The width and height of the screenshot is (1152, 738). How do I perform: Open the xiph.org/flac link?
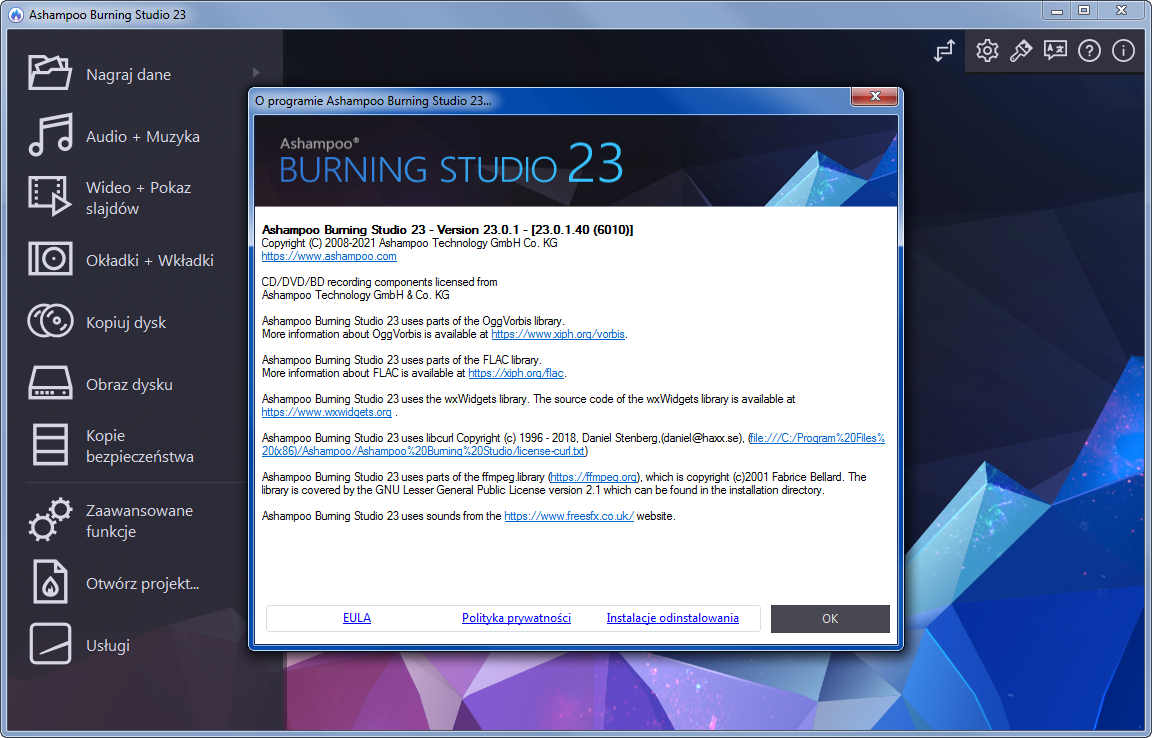[x=516, y=373]
